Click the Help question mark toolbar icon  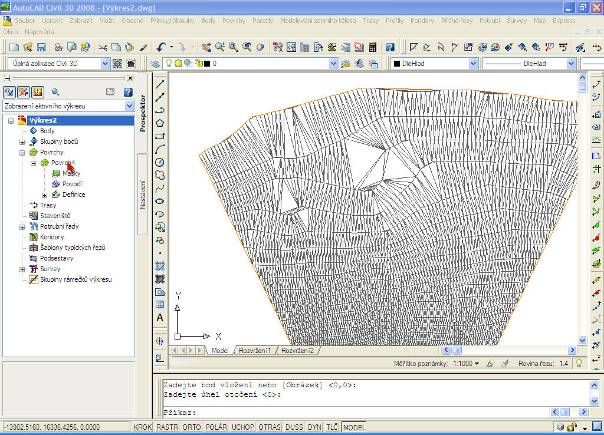pyautogui.click(x=390, y=47)
